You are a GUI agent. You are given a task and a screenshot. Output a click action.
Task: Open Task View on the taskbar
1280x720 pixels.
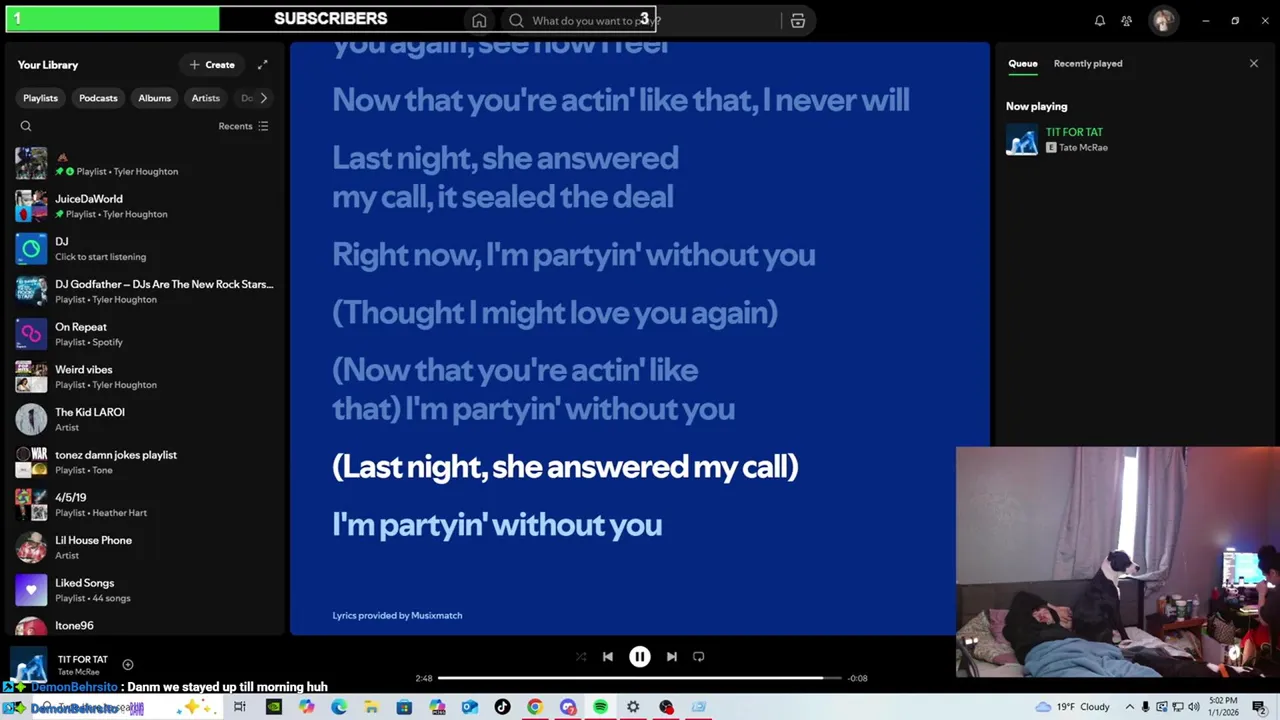[x=240, y=707]
